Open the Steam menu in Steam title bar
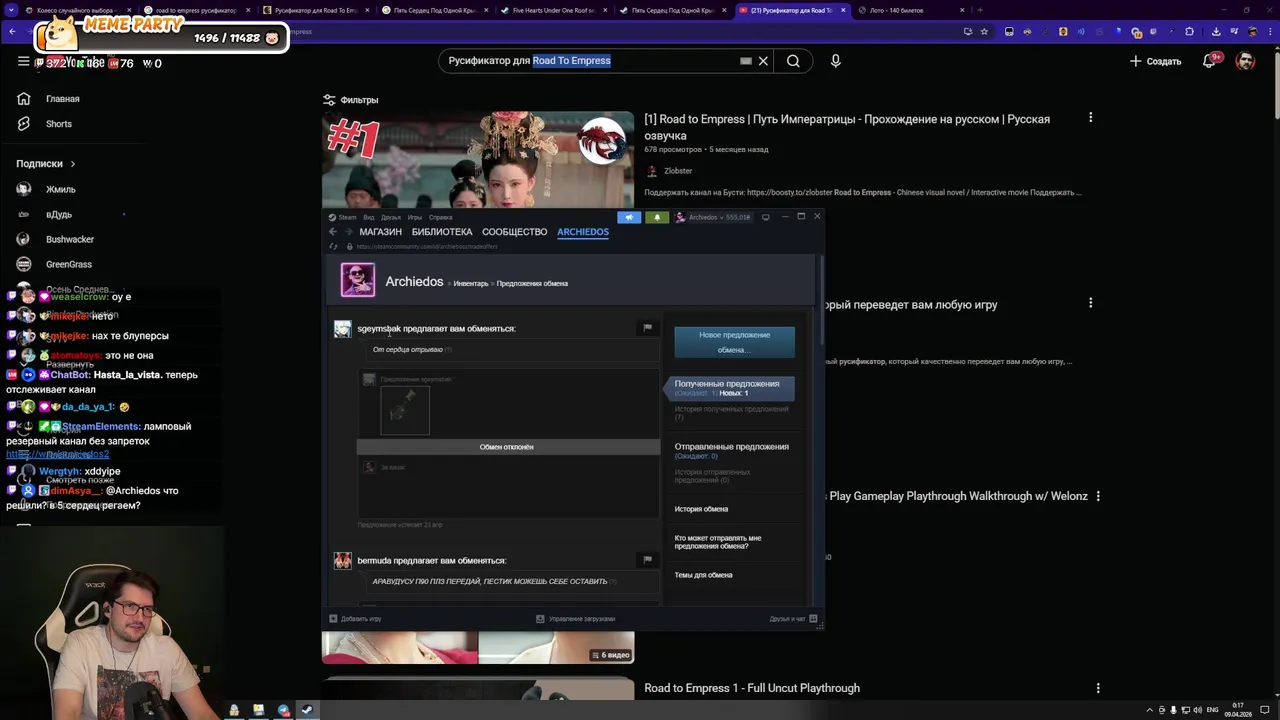The width and height of the screenshot is (1280, 720). pyautogui.click(x=343, y=217)
